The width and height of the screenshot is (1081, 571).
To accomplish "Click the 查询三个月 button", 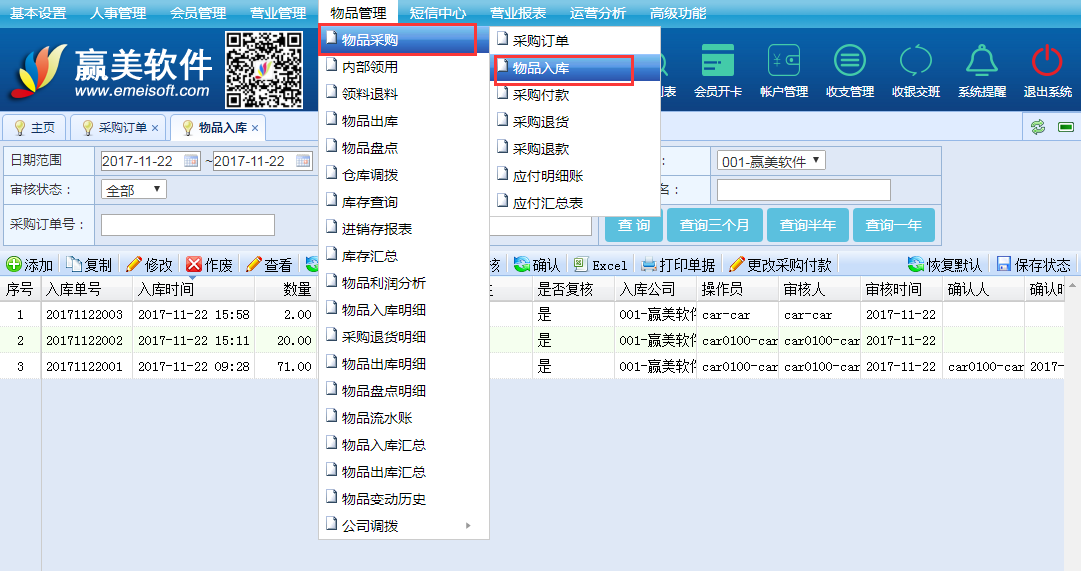I will tap(714, 225).
